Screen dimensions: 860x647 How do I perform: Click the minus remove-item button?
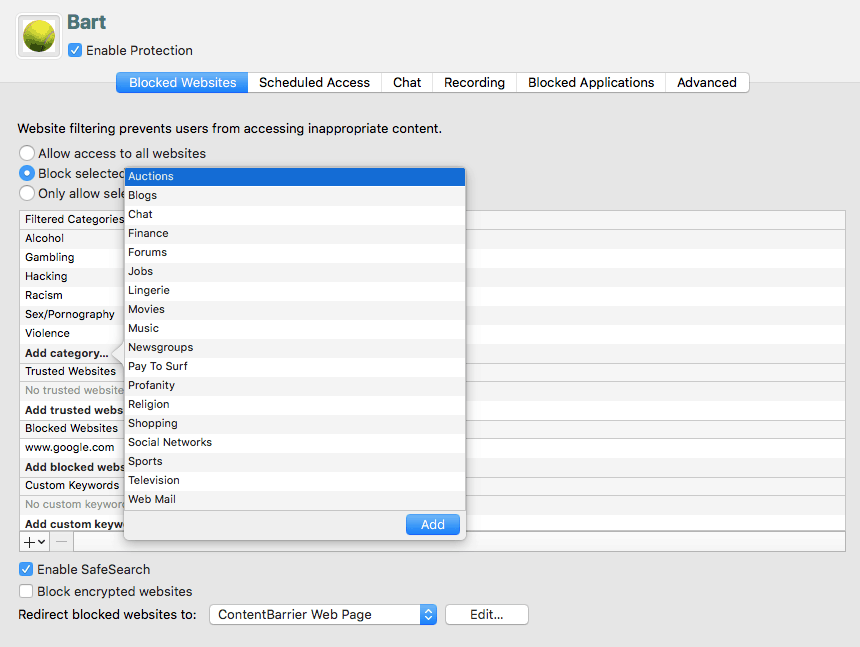61,541
